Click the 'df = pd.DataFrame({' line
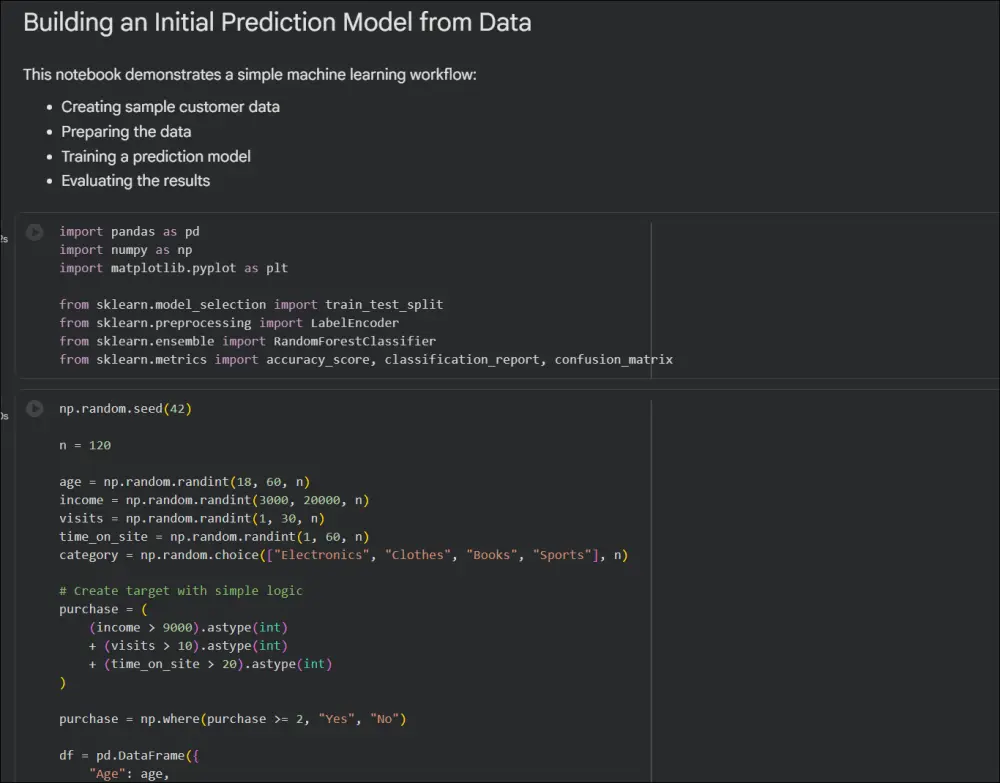The height and width of the screenshot is (783, 1000). [129, 756]
